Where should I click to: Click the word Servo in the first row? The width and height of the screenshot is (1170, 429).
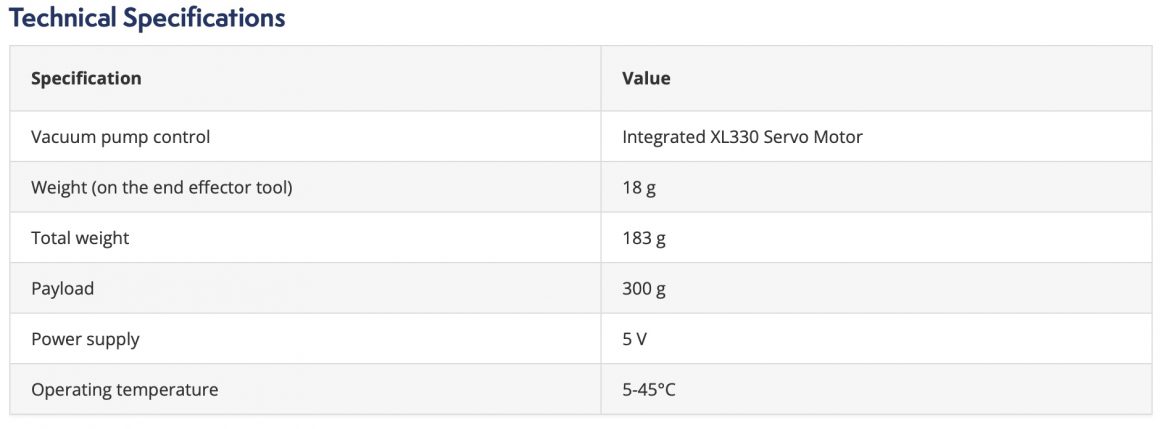[788, 137]
